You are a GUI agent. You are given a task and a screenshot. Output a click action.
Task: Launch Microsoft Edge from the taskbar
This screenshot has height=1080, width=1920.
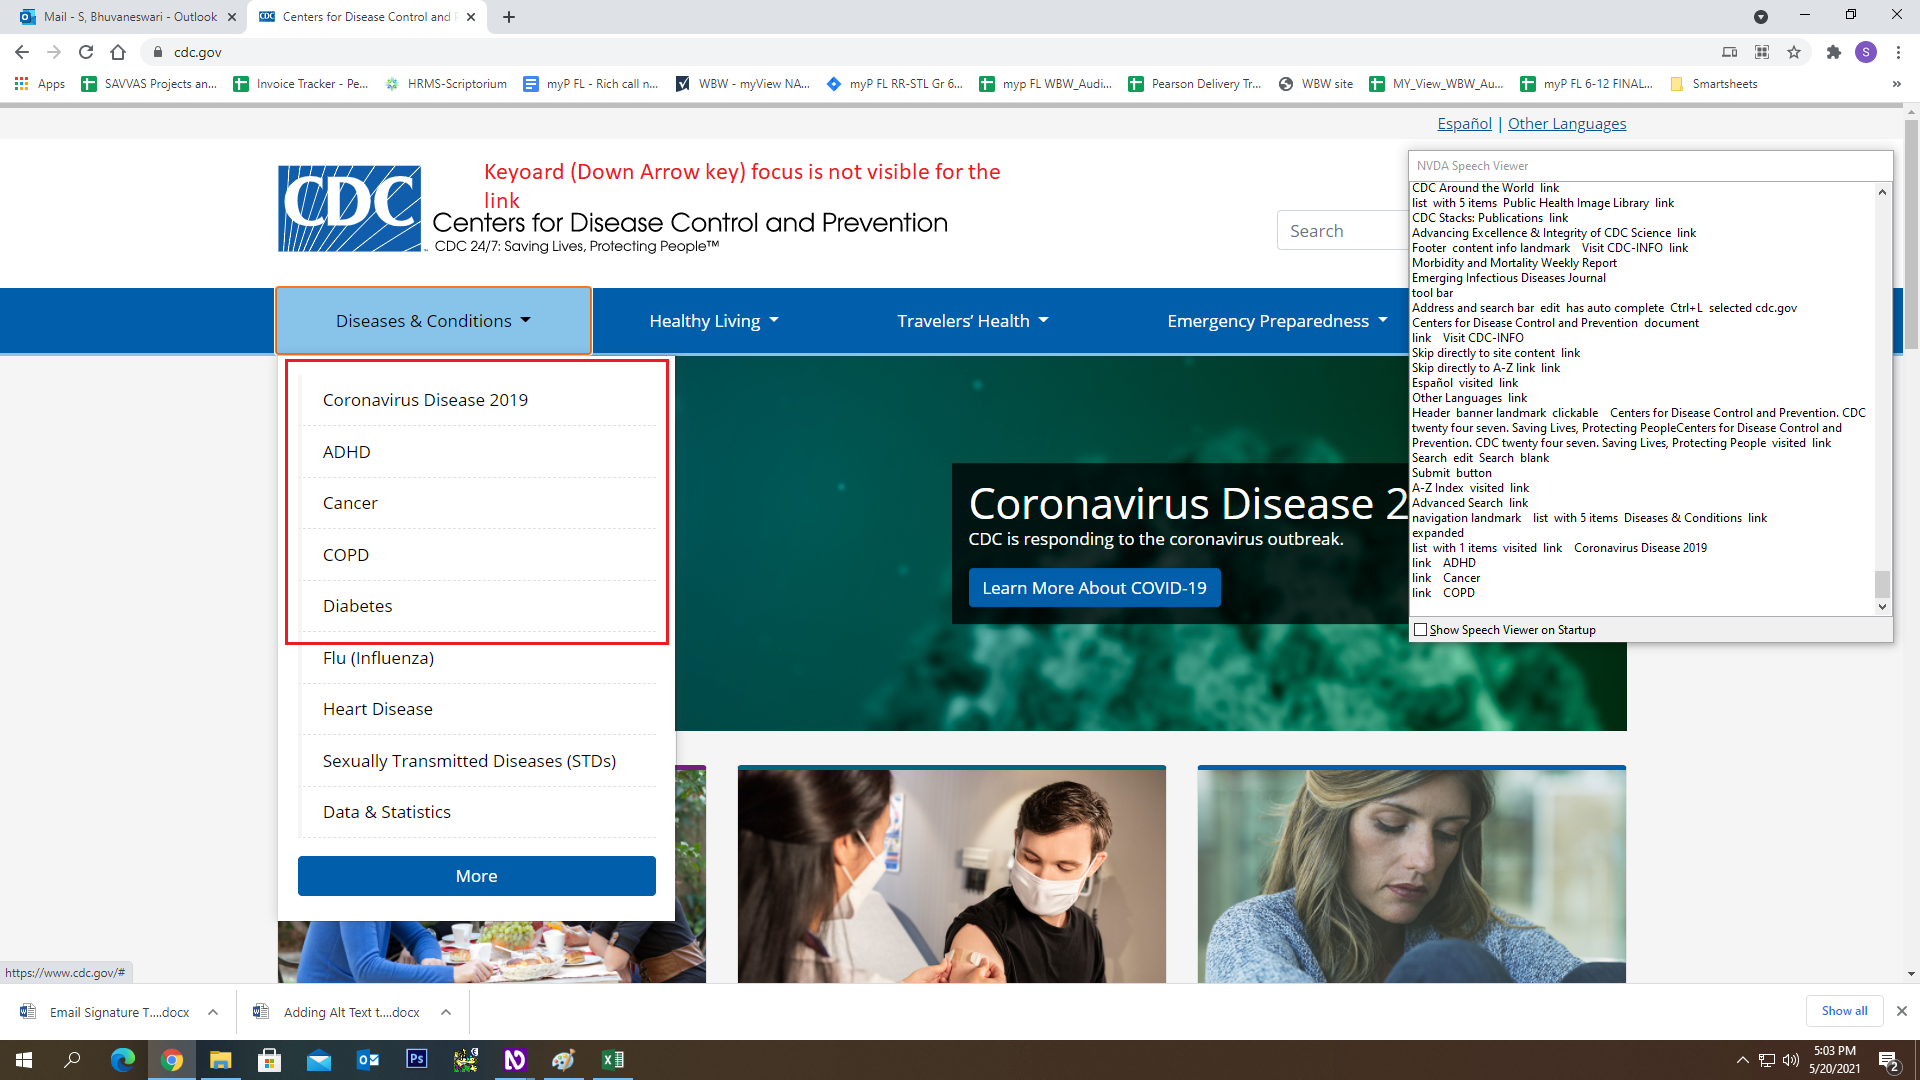[x=122, y=1060]
